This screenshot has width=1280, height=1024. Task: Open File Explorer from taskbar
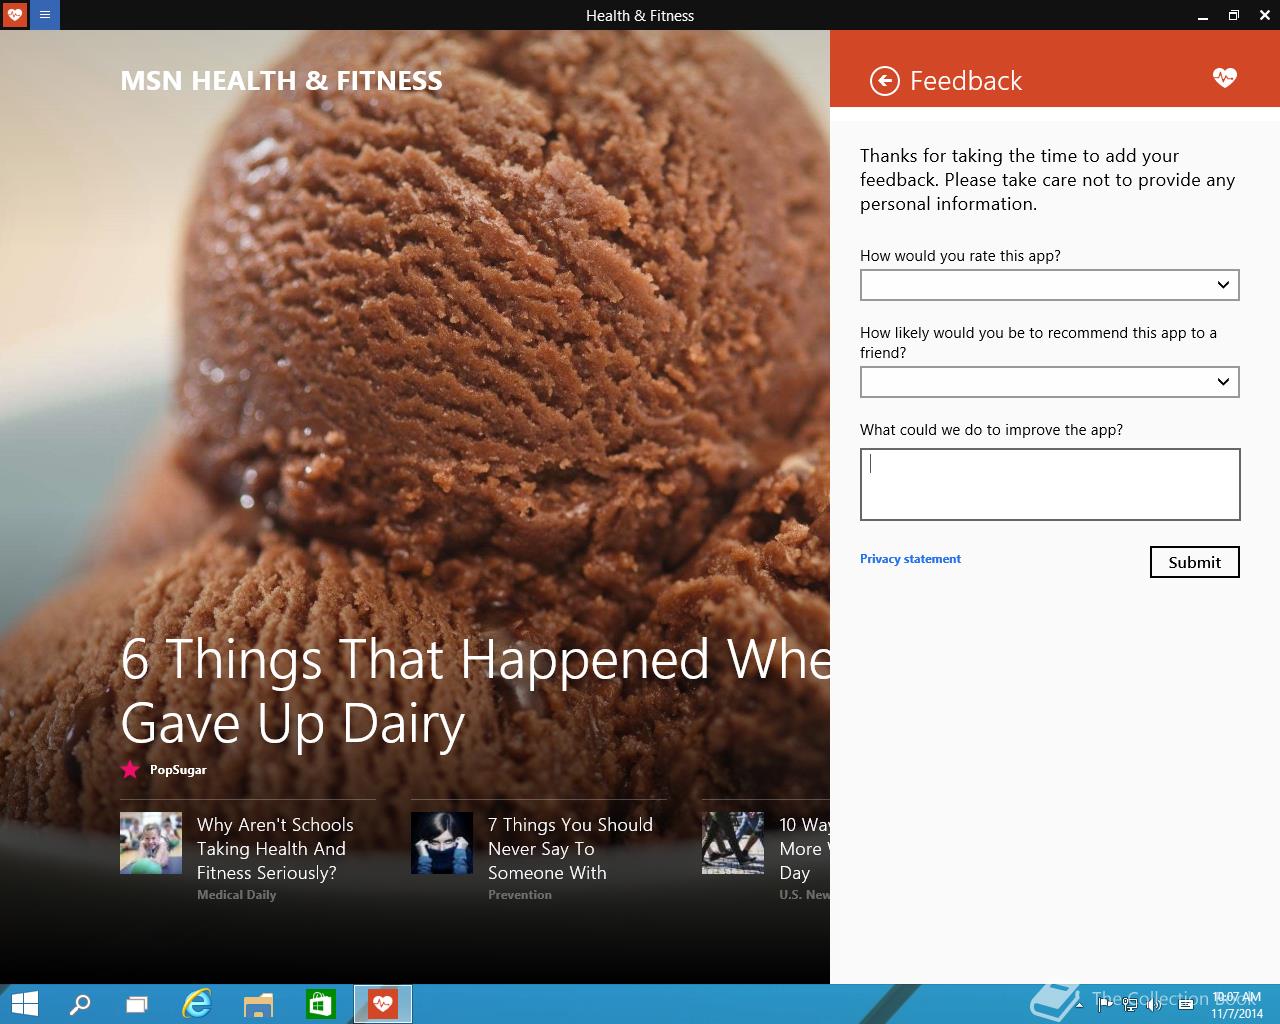[259, 1004]
